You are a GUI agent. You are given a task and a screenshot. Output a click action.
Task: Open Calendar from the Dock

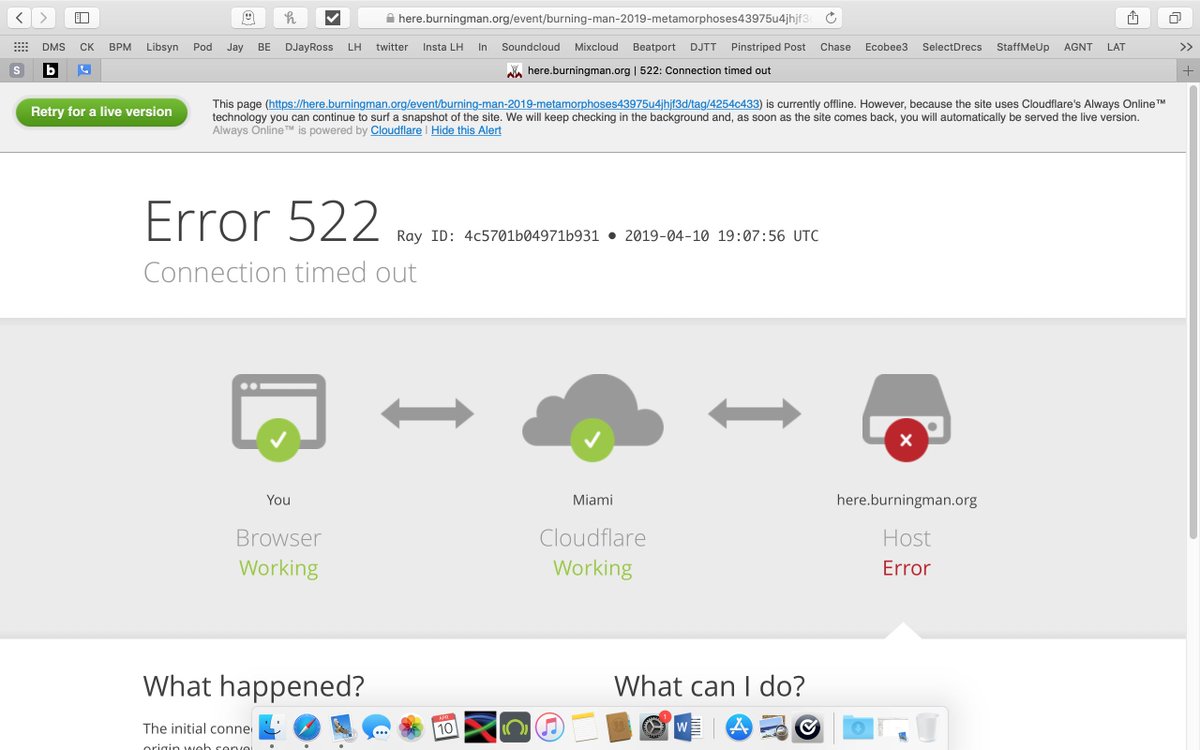coord(445,726)
